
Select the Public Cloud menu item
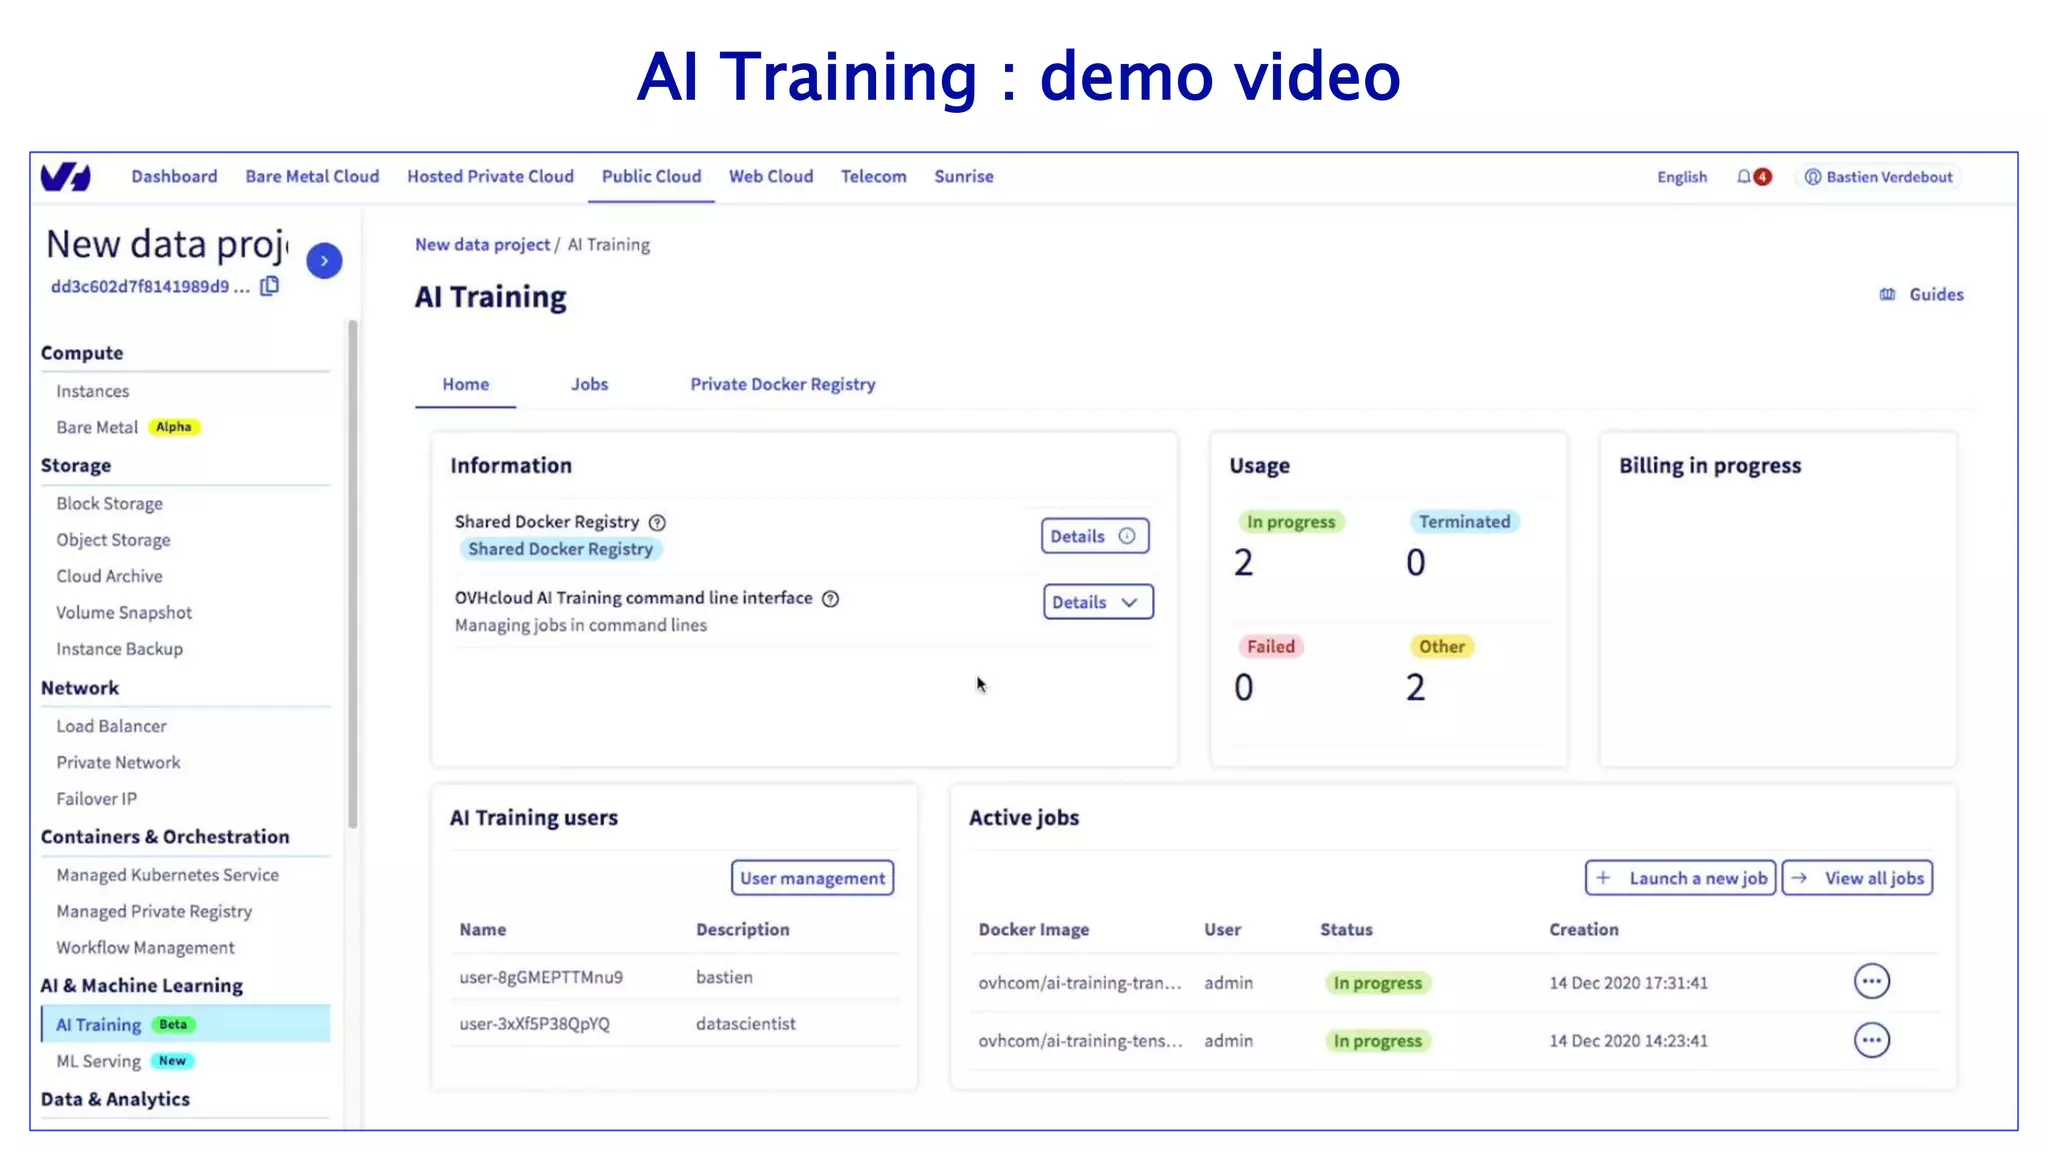click(651, 176)
